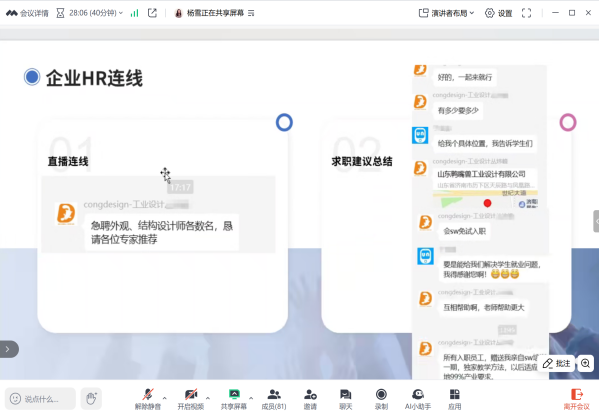
Task: Open the presenter layout dropdown (演讲者布局)
Action: [x=446, y=13]
